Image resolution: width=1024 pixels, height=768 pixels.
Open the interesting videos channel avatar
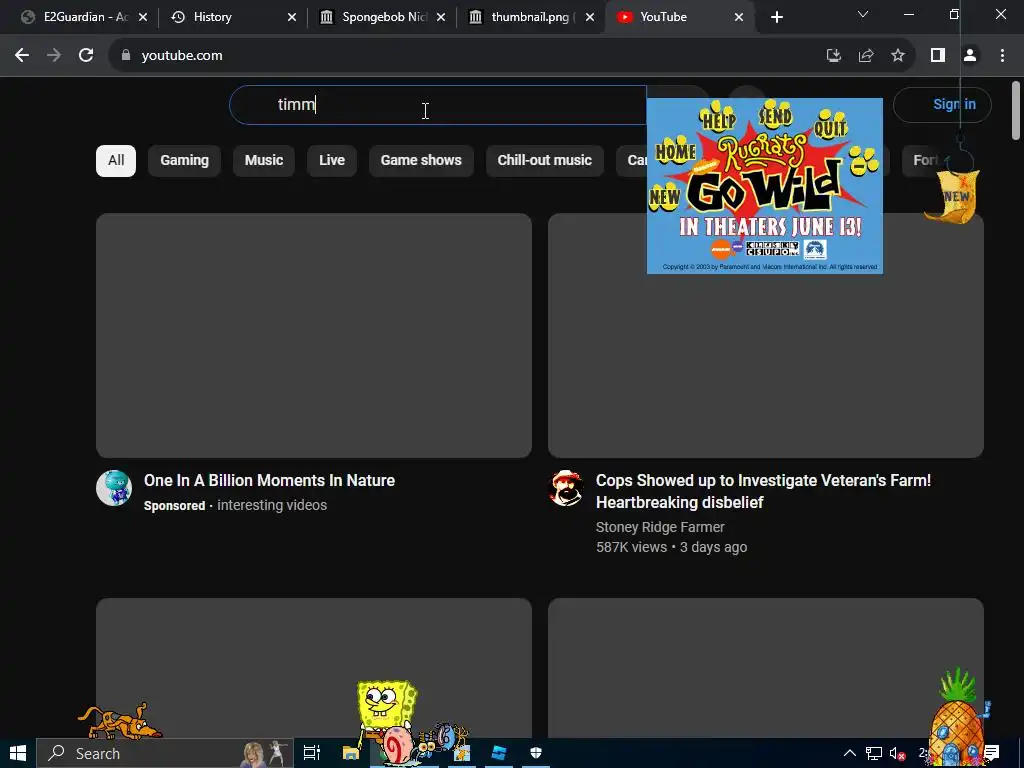(x=114, y=488)
